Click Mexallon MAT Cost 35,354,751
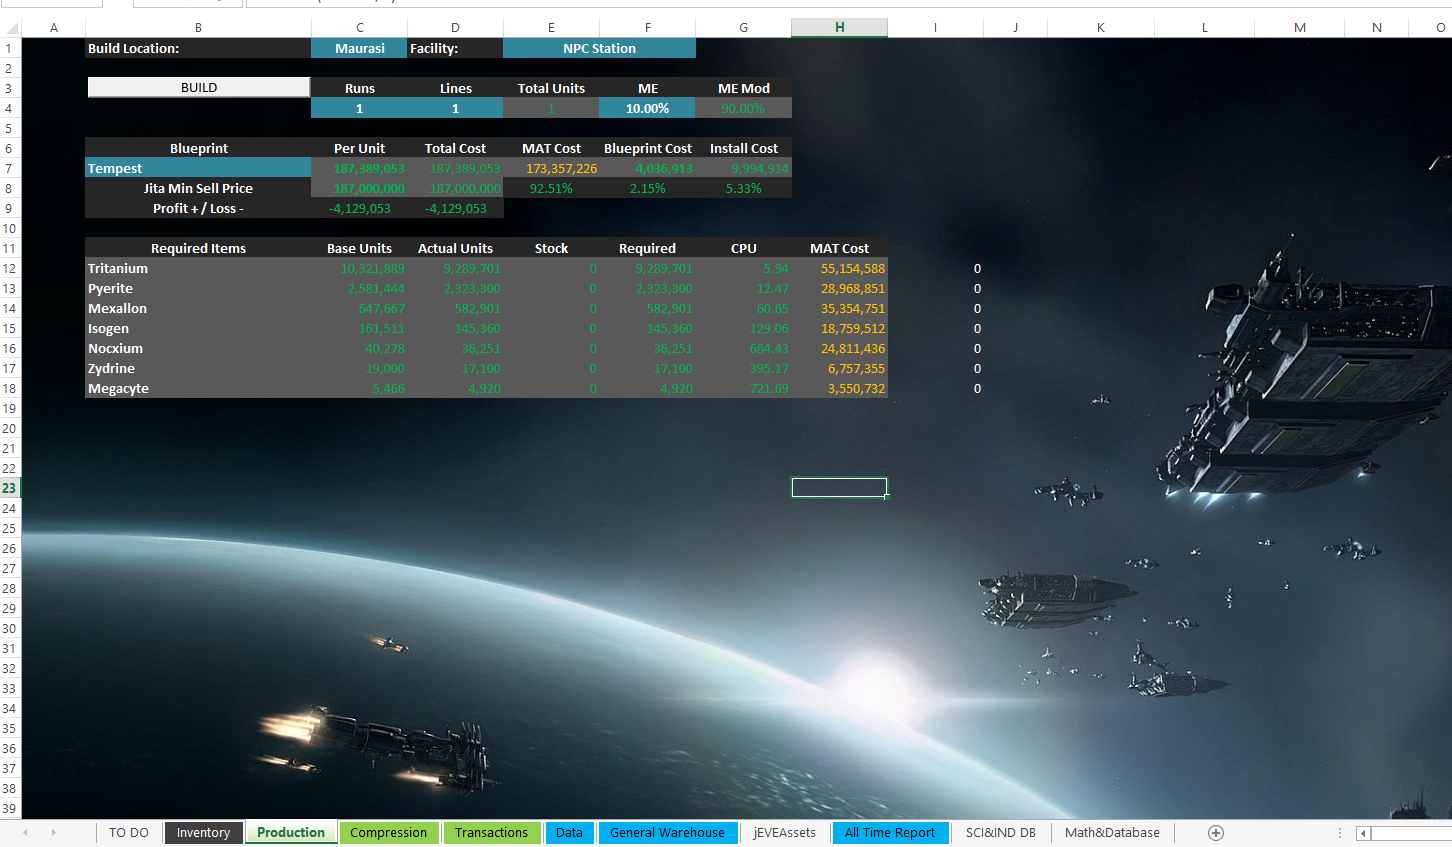This screenshot has width=1452, height=847. point(839,308)
